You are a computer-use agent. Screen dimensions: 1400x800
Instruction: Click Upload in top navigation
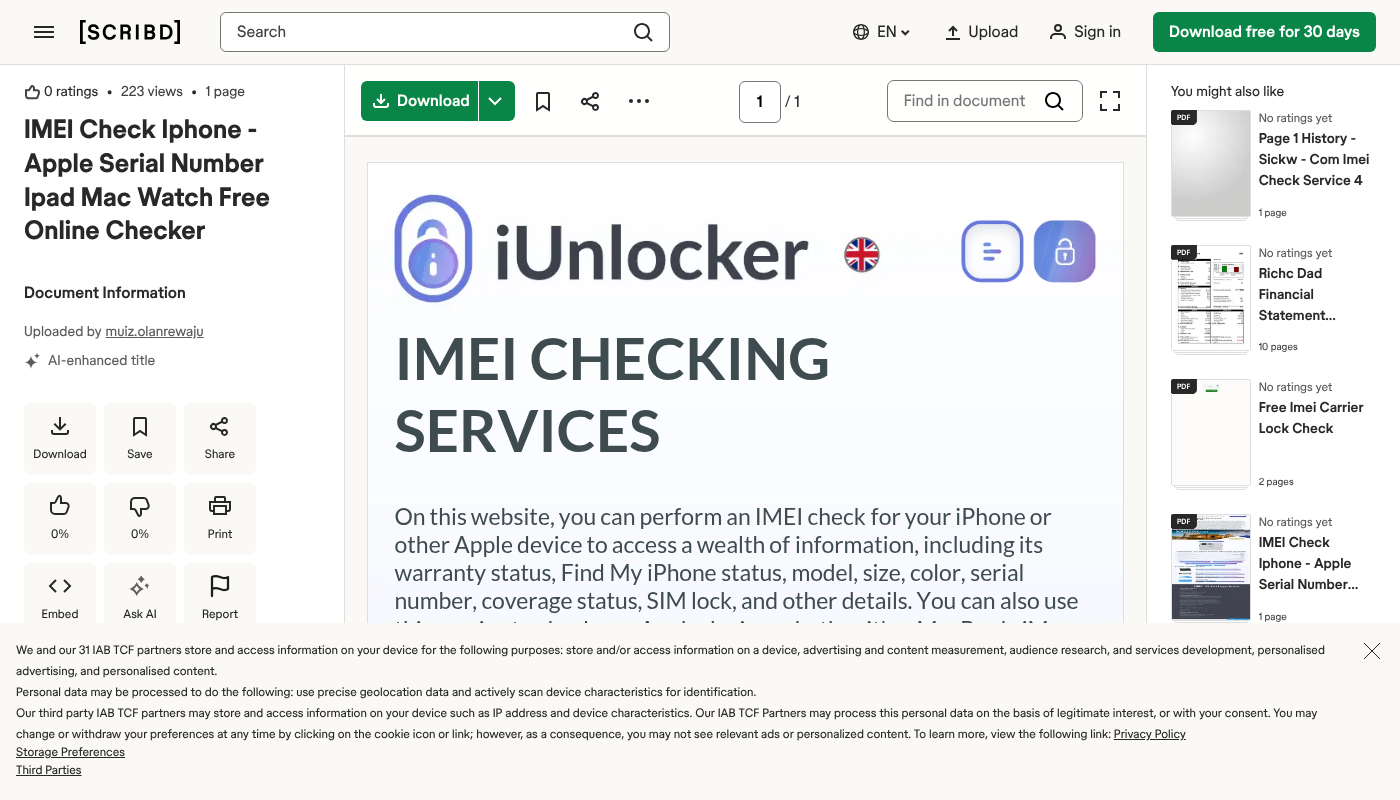[981, 32]
